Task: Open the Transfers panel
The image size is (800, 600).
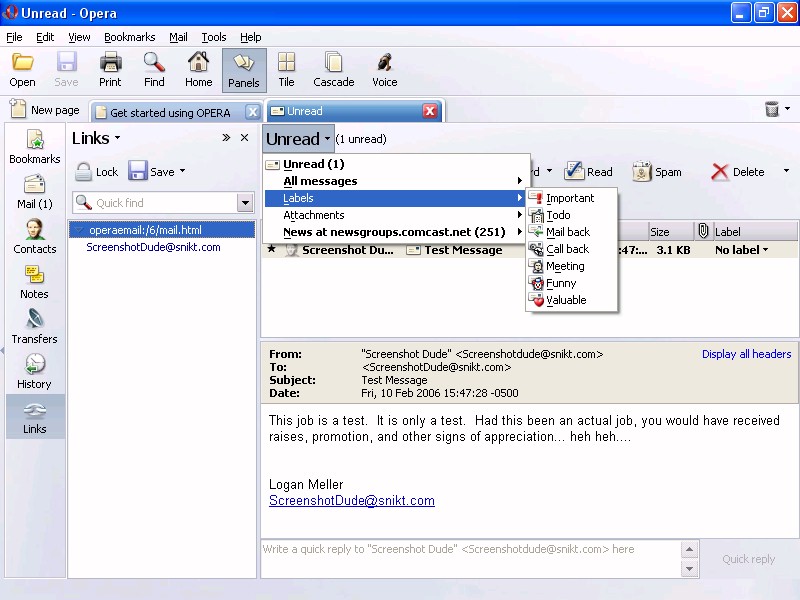Action: (34, 327)
